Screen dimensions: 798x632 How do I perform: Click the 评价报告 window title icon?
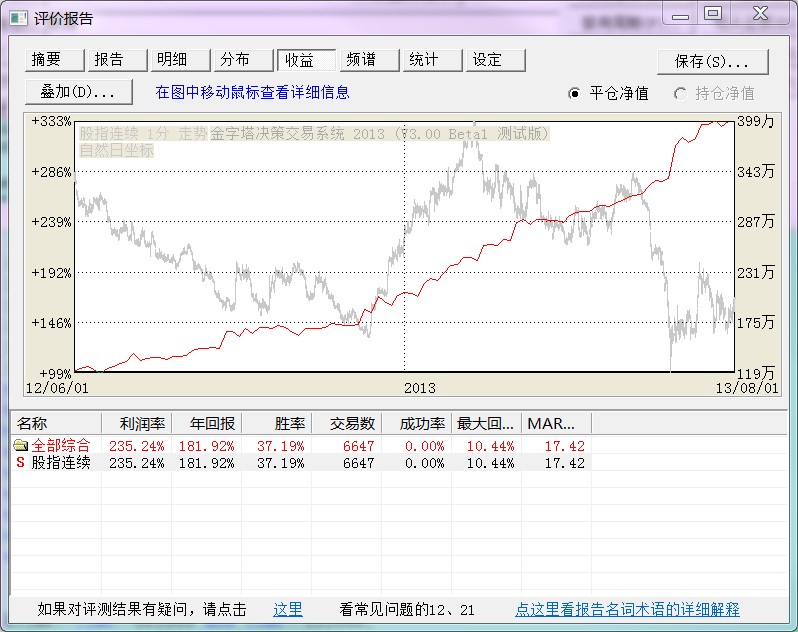(17, 18)
